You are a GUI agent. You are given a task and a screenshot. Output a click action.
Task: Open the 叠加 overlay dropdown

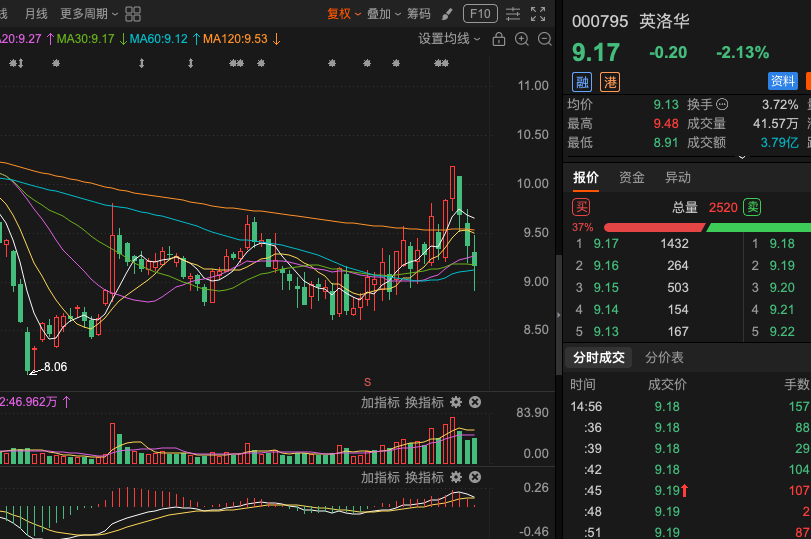click(384, 14)
